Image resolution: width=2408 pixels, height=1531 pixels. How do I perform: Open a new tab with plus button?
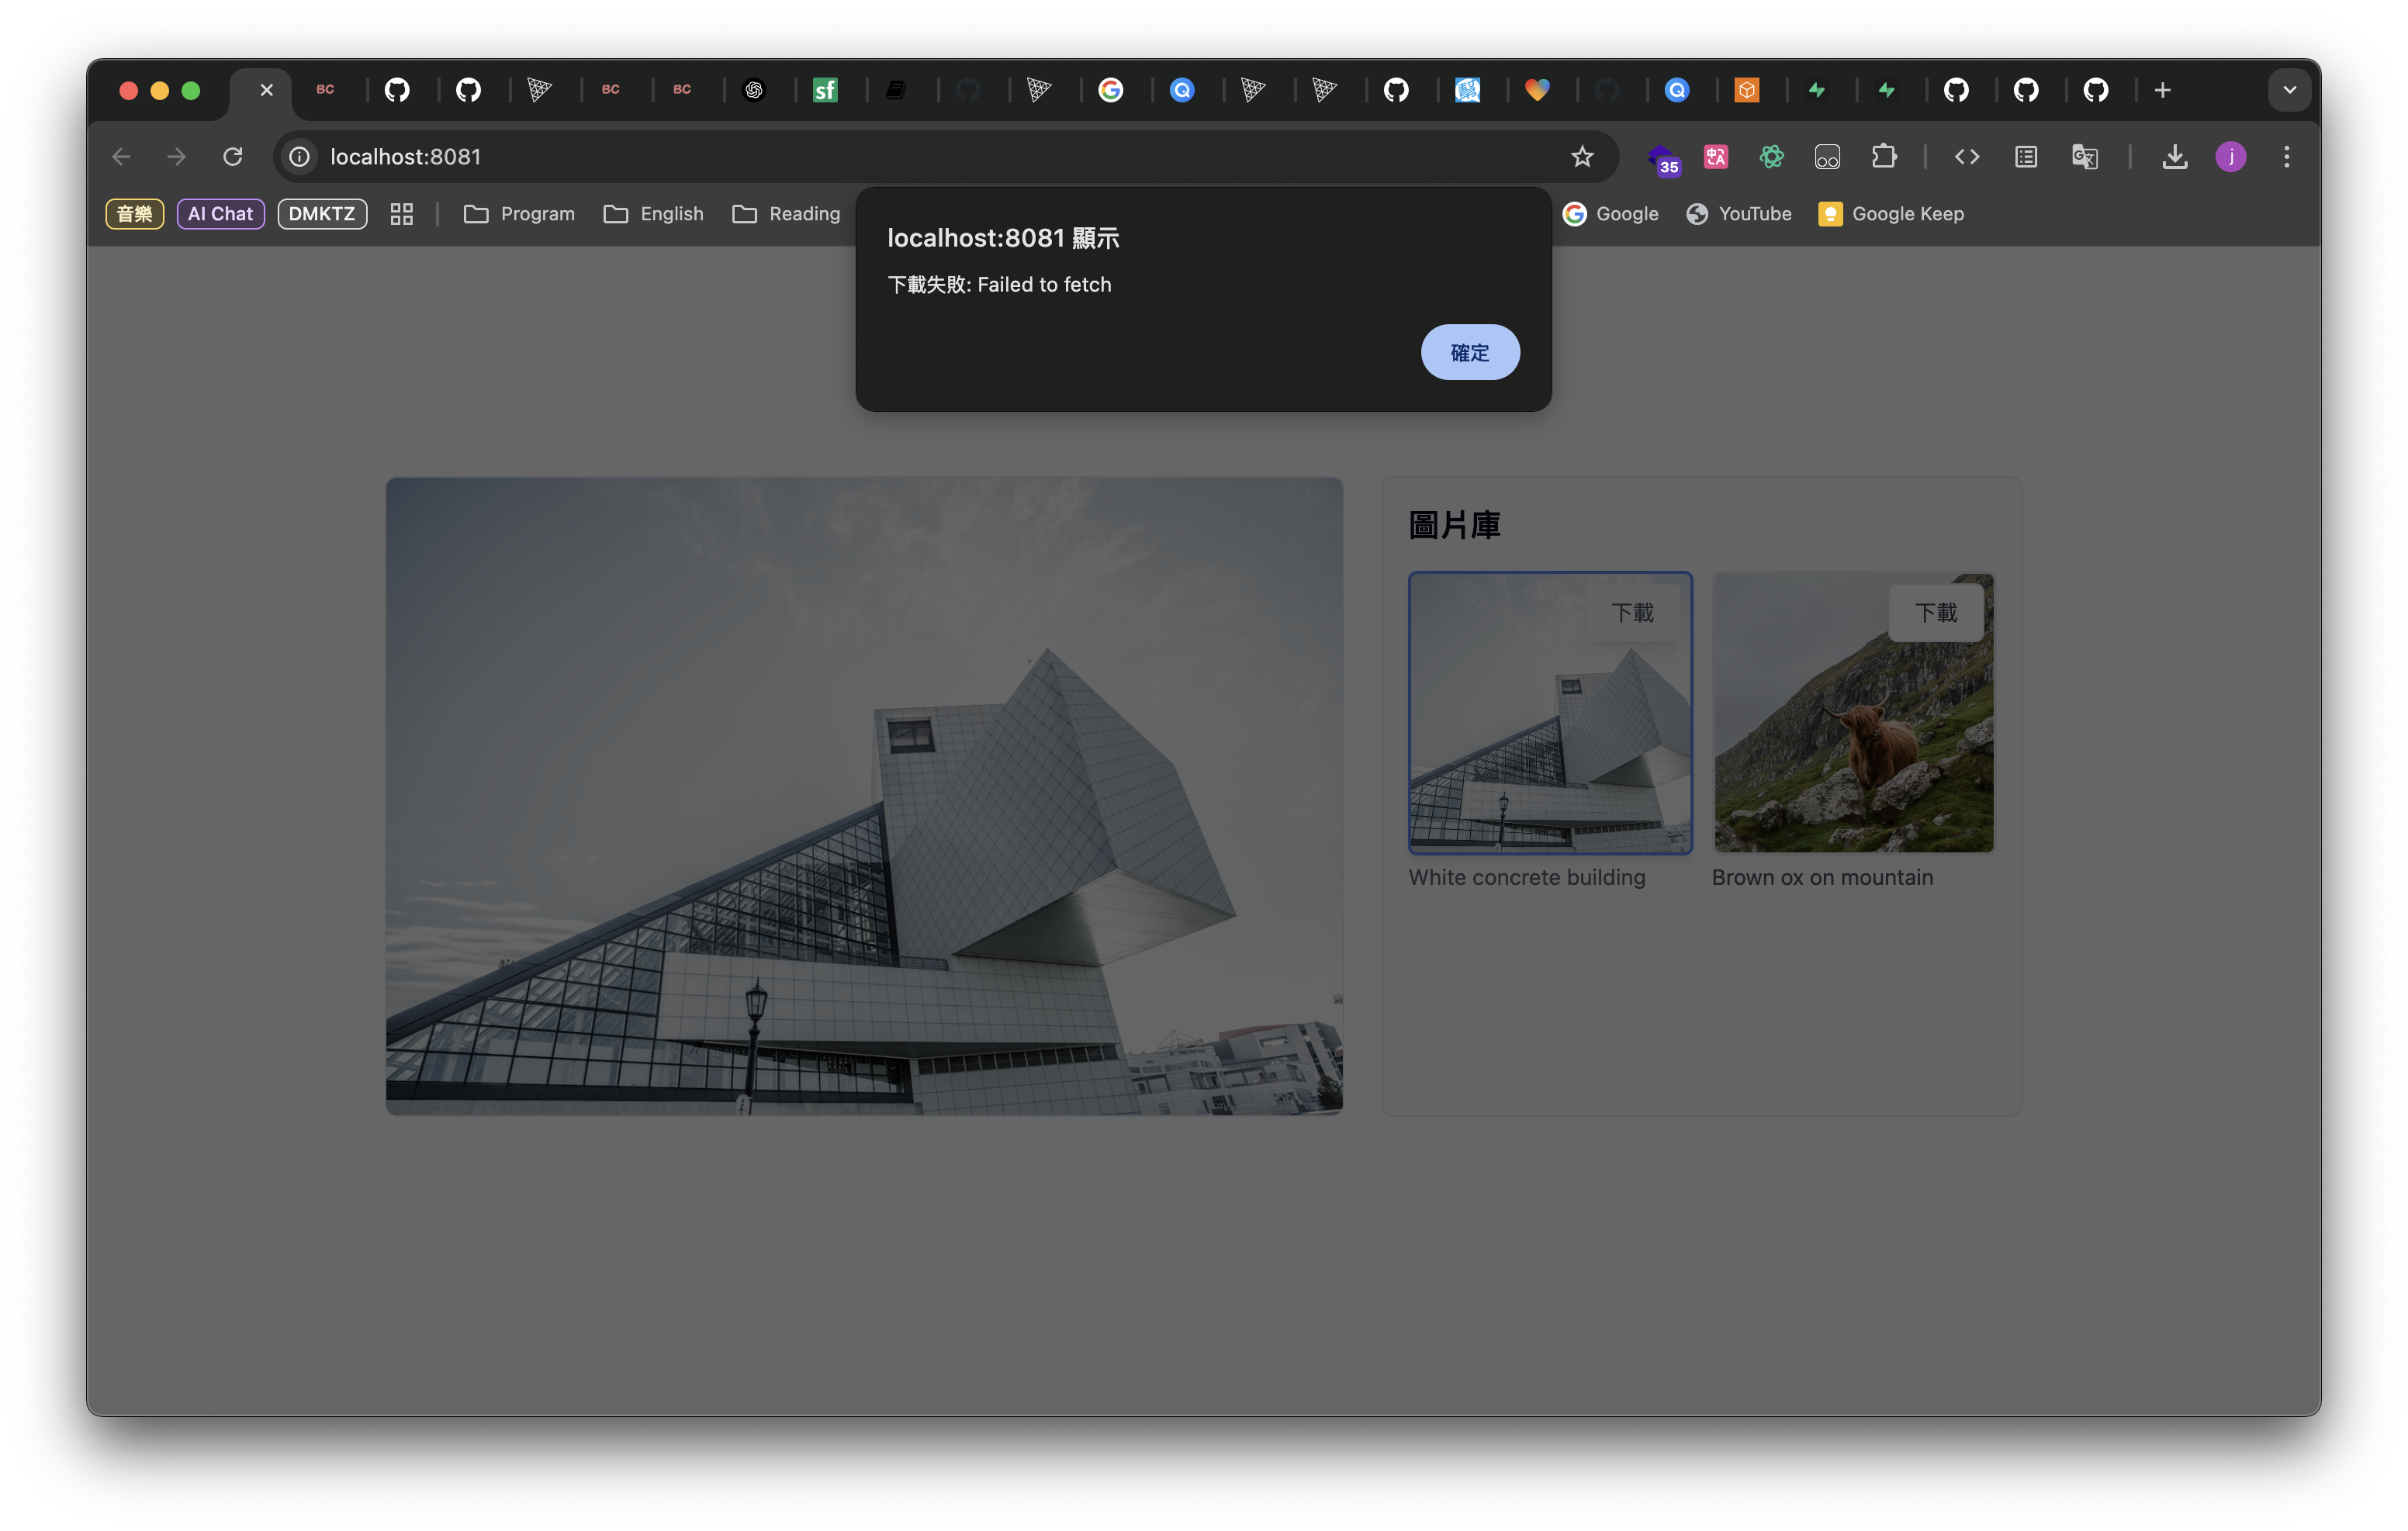[2162, 90]
